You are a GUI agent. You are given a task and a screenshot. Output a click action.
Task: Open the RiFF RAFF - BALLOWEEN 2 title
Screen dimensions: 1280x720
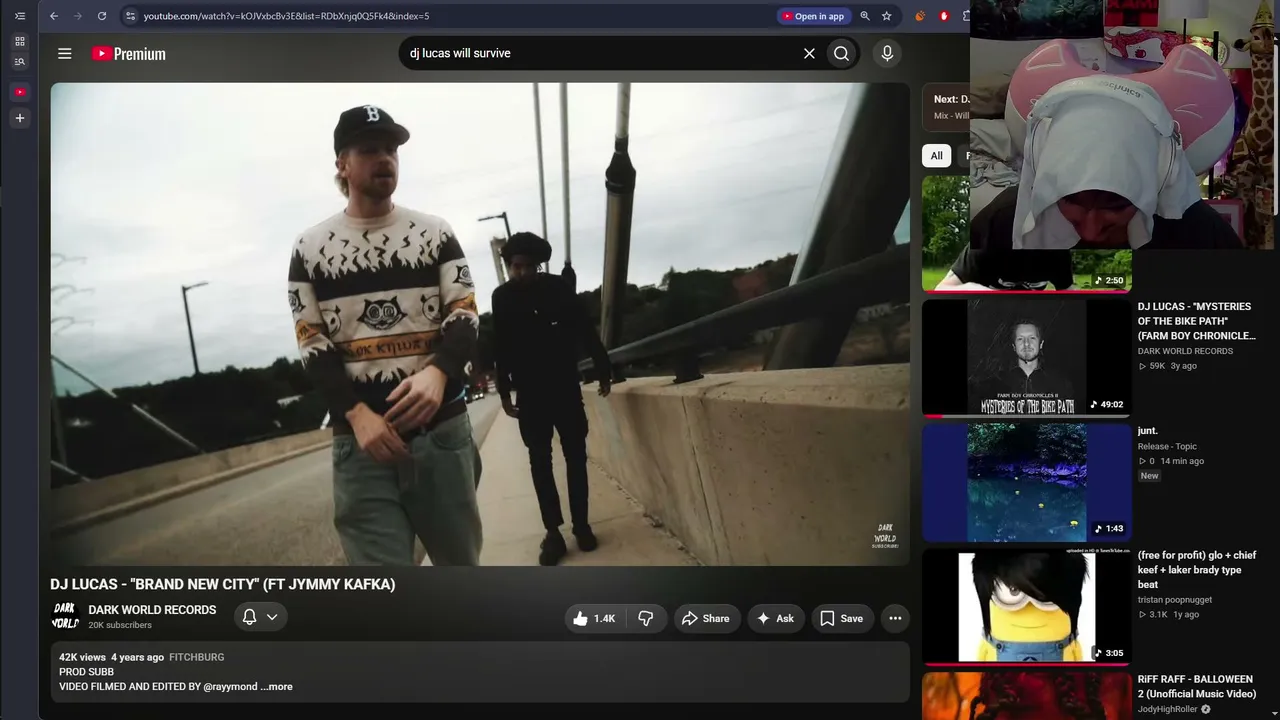click(1195, 686)
